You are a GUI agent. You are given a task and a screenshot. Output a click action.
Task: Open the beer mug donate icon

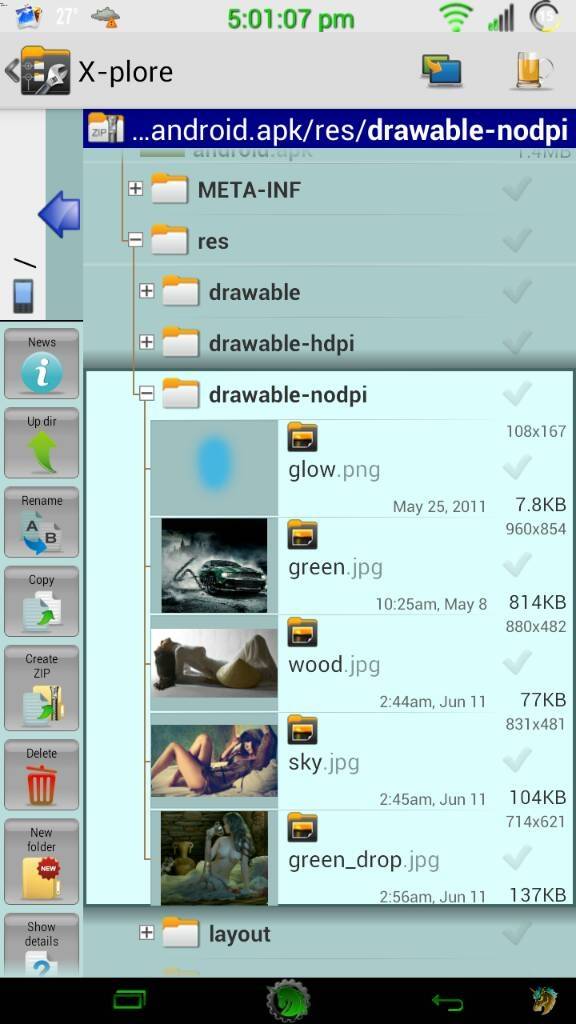534,70
